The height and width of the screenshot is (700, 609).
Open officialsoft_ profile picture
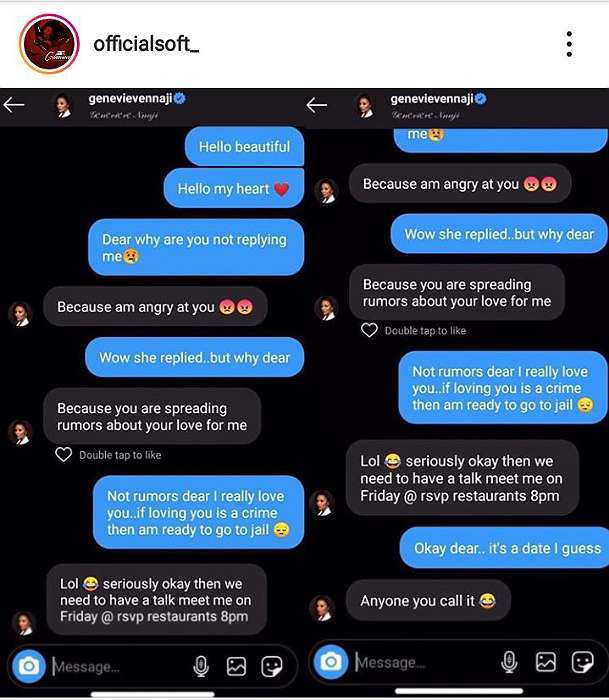pyautogui.click(x=49, y=44)
